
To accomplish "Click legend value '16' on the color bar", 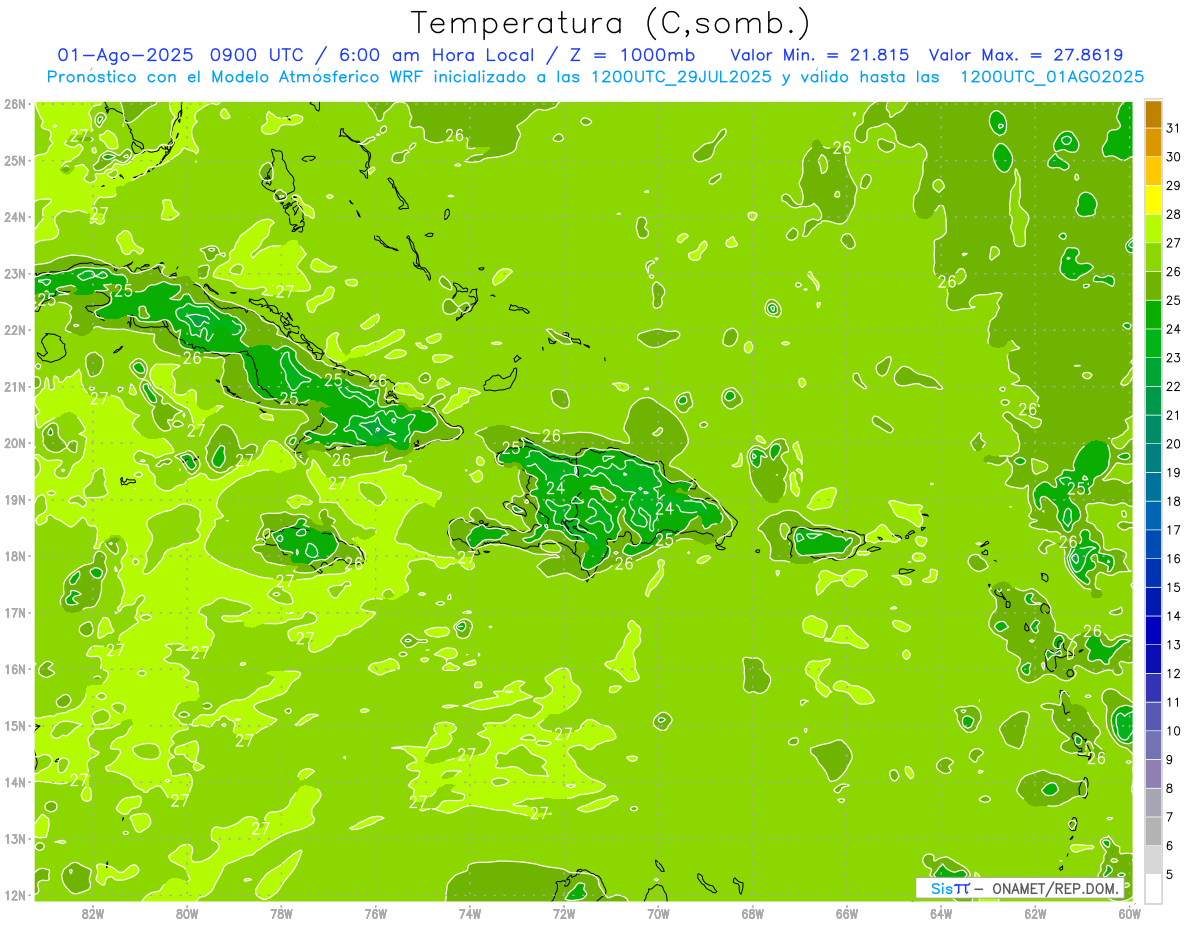I will 1174,558.
